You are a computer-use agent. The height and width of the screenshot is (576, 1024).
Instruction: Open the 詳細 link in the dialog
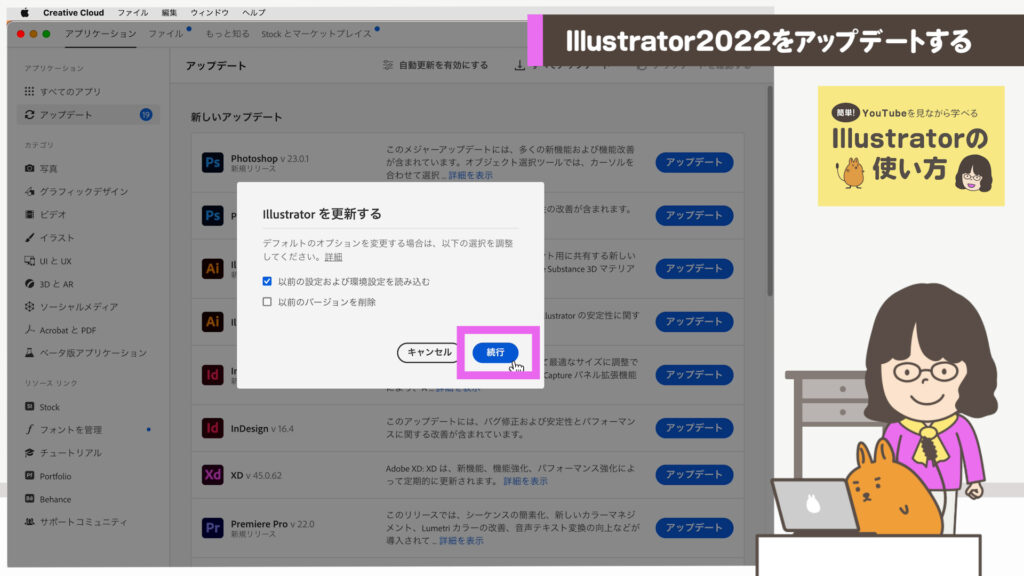(333, 257)
